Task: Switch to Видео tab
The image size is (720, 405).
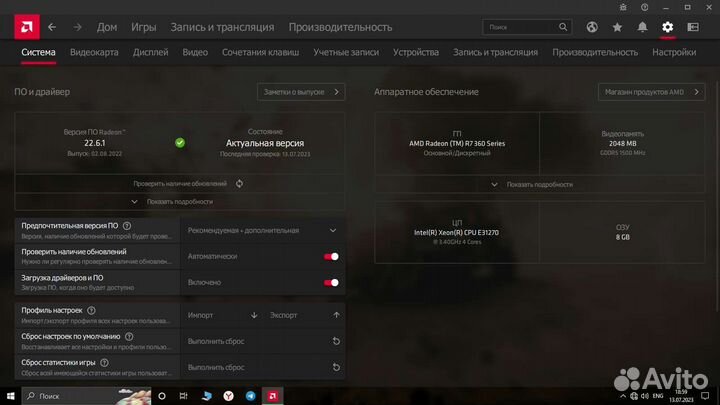Action: (195, 52)
